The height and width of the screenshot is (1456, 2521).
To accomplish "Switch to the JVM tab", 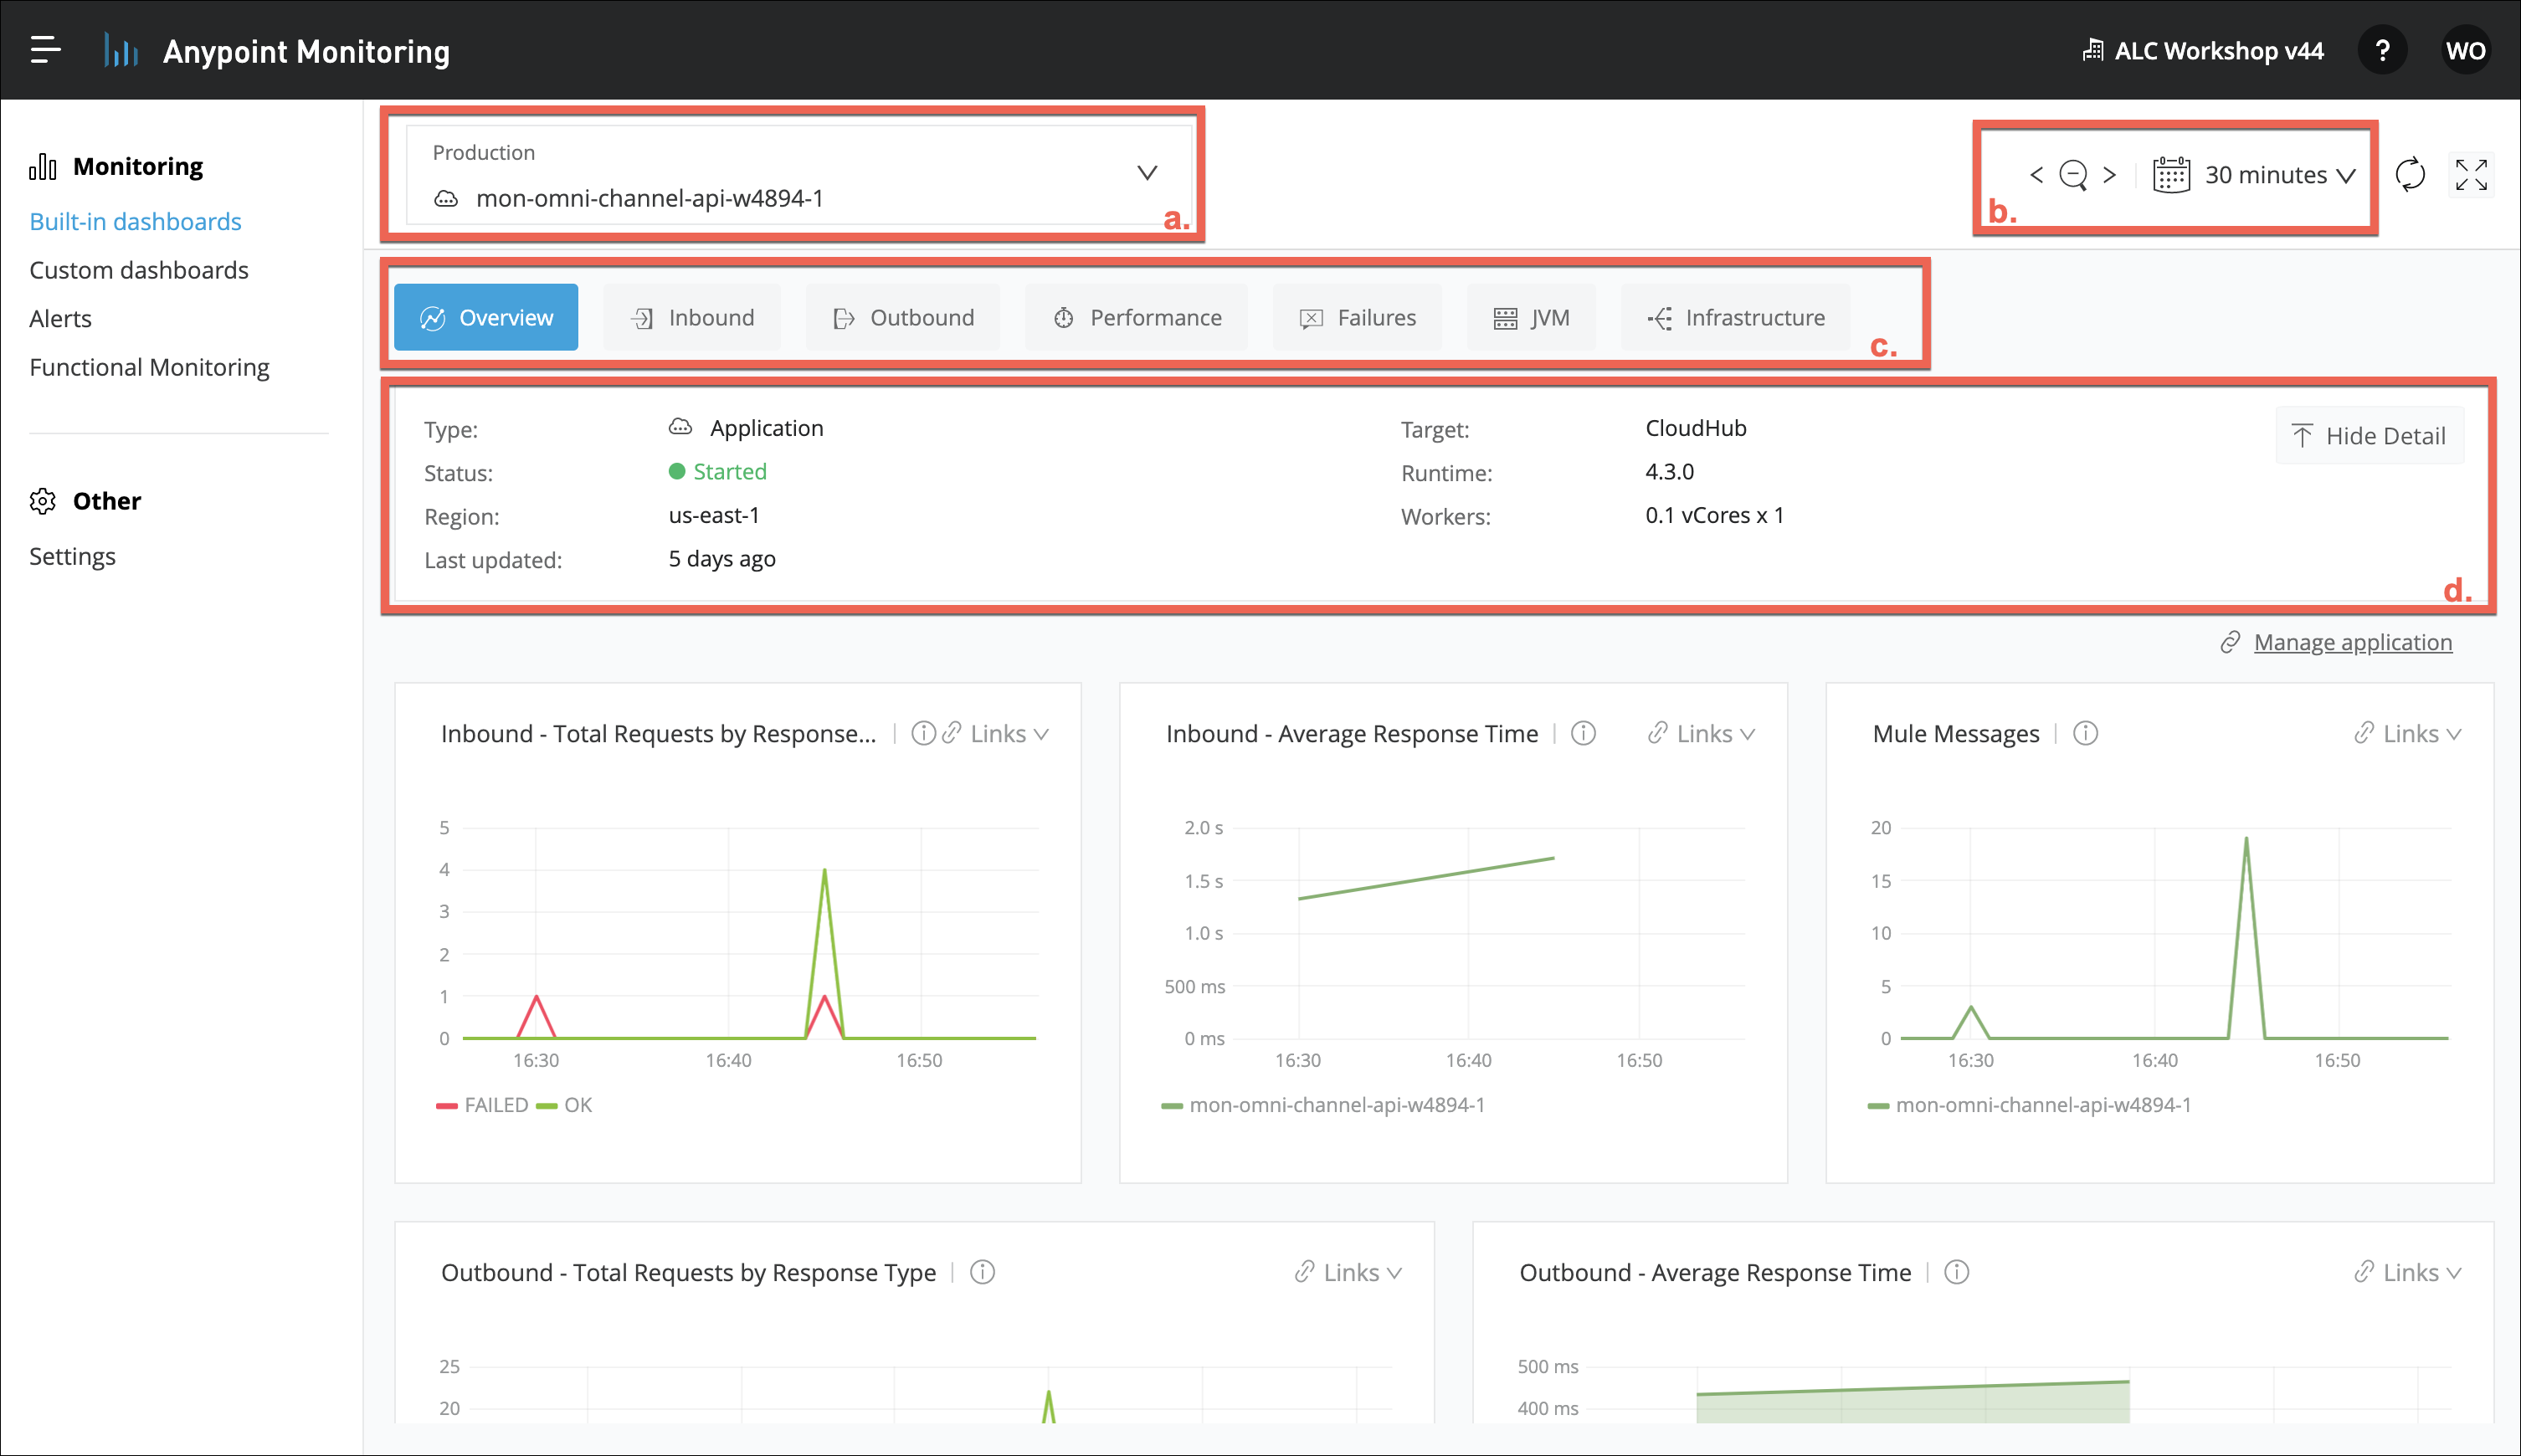I will pos(1531,317).
